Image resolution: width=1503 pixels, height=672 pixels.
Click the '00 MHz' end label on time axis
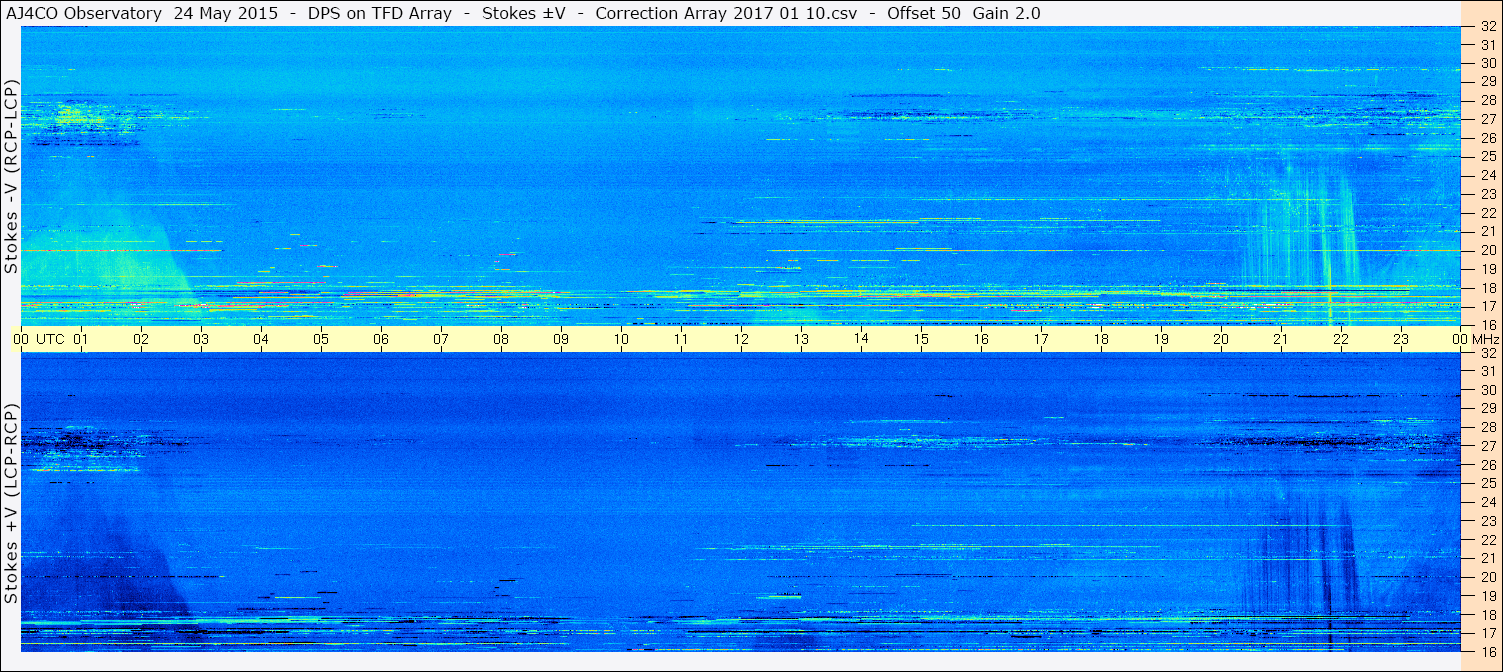(1475, 339)
